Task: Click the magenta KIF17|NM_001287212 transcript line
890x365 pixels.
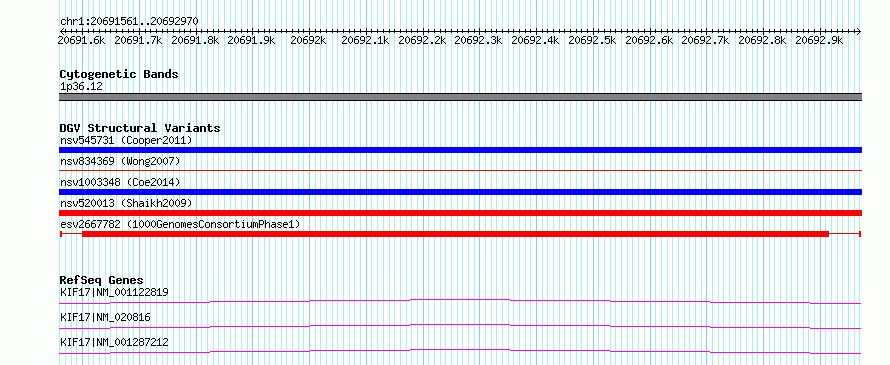Action: pos(460,351)
